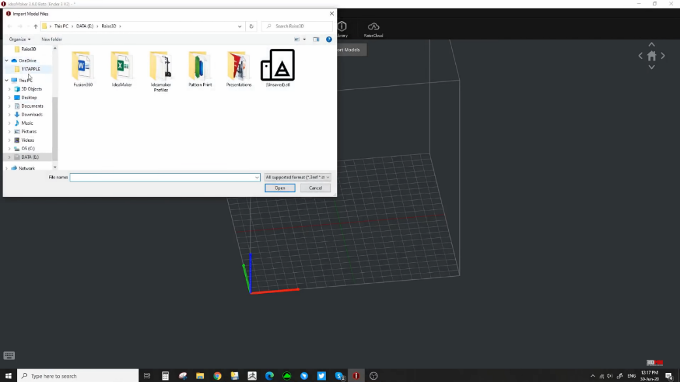
Task: Select Raise3D in navigation tree
Action: coord(29,49)
